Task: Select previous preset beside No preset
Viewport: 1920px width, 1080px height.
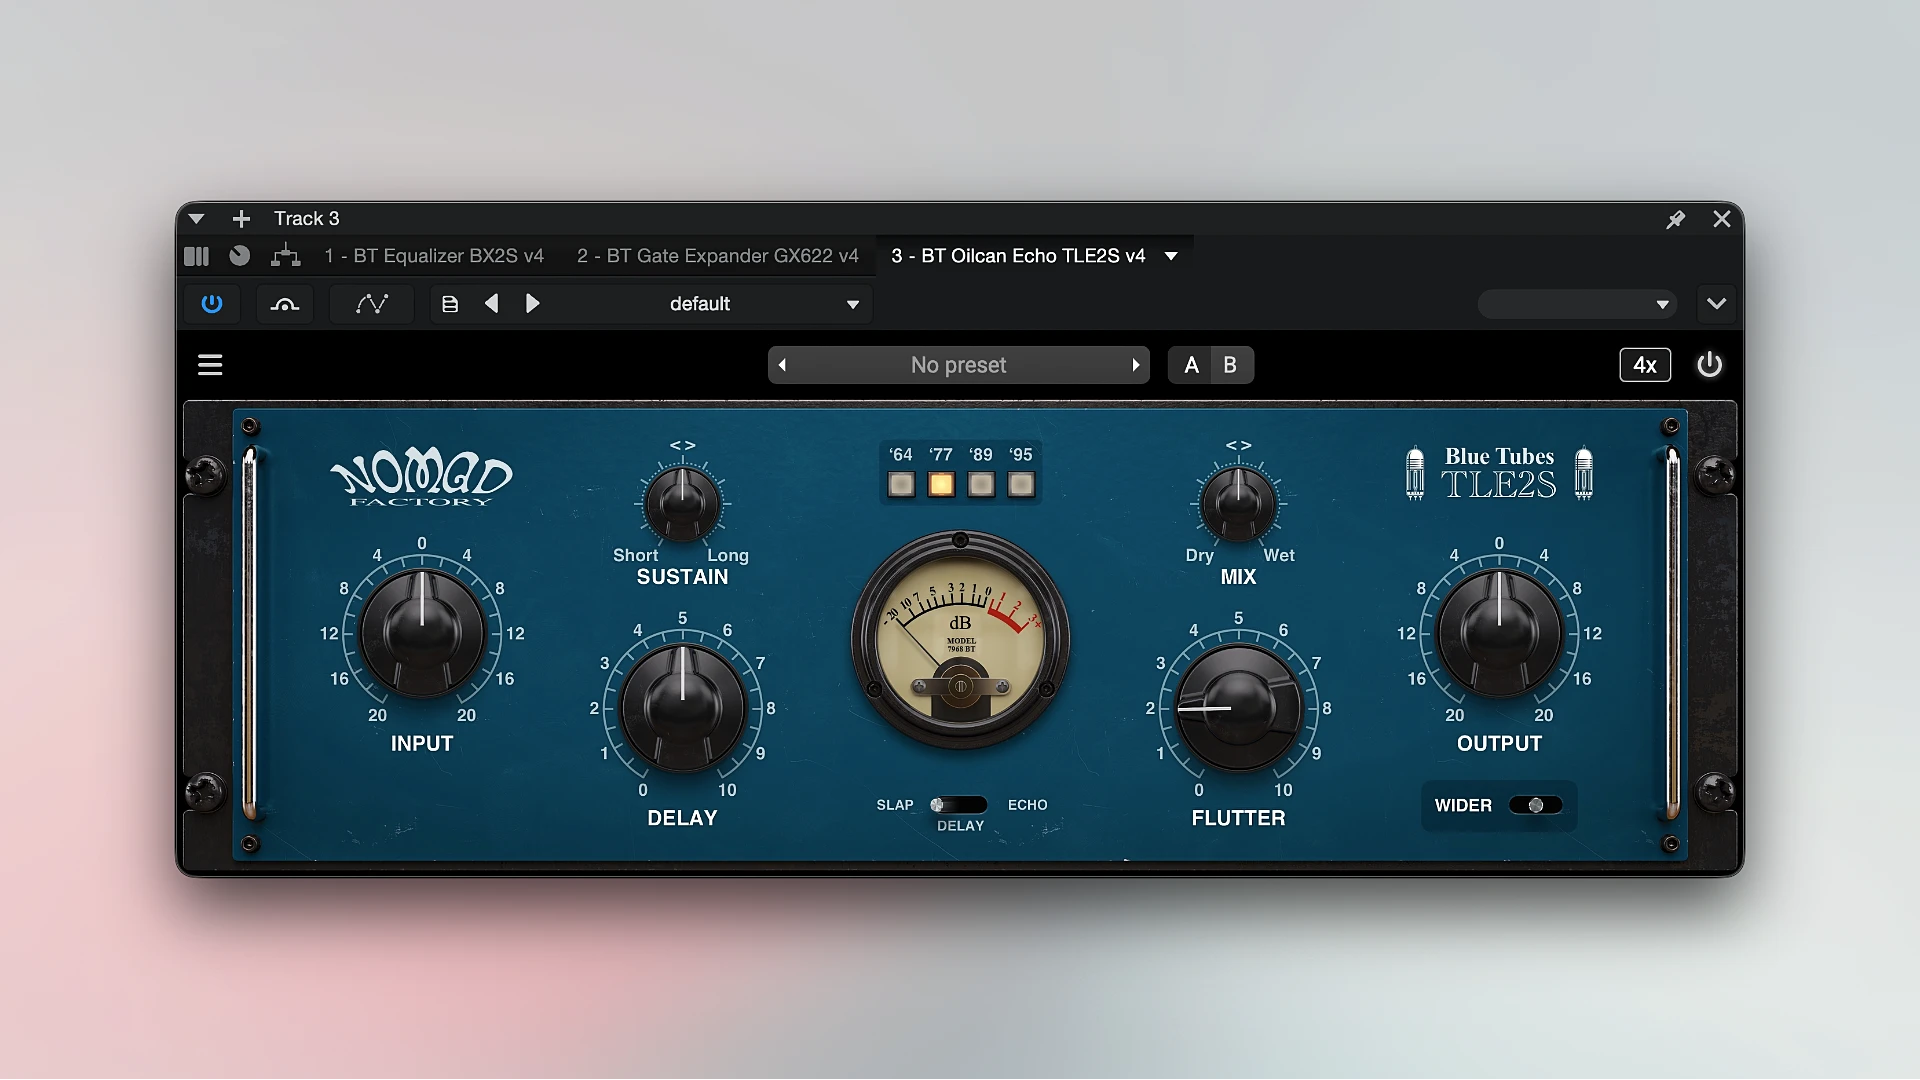Action: 782,365
